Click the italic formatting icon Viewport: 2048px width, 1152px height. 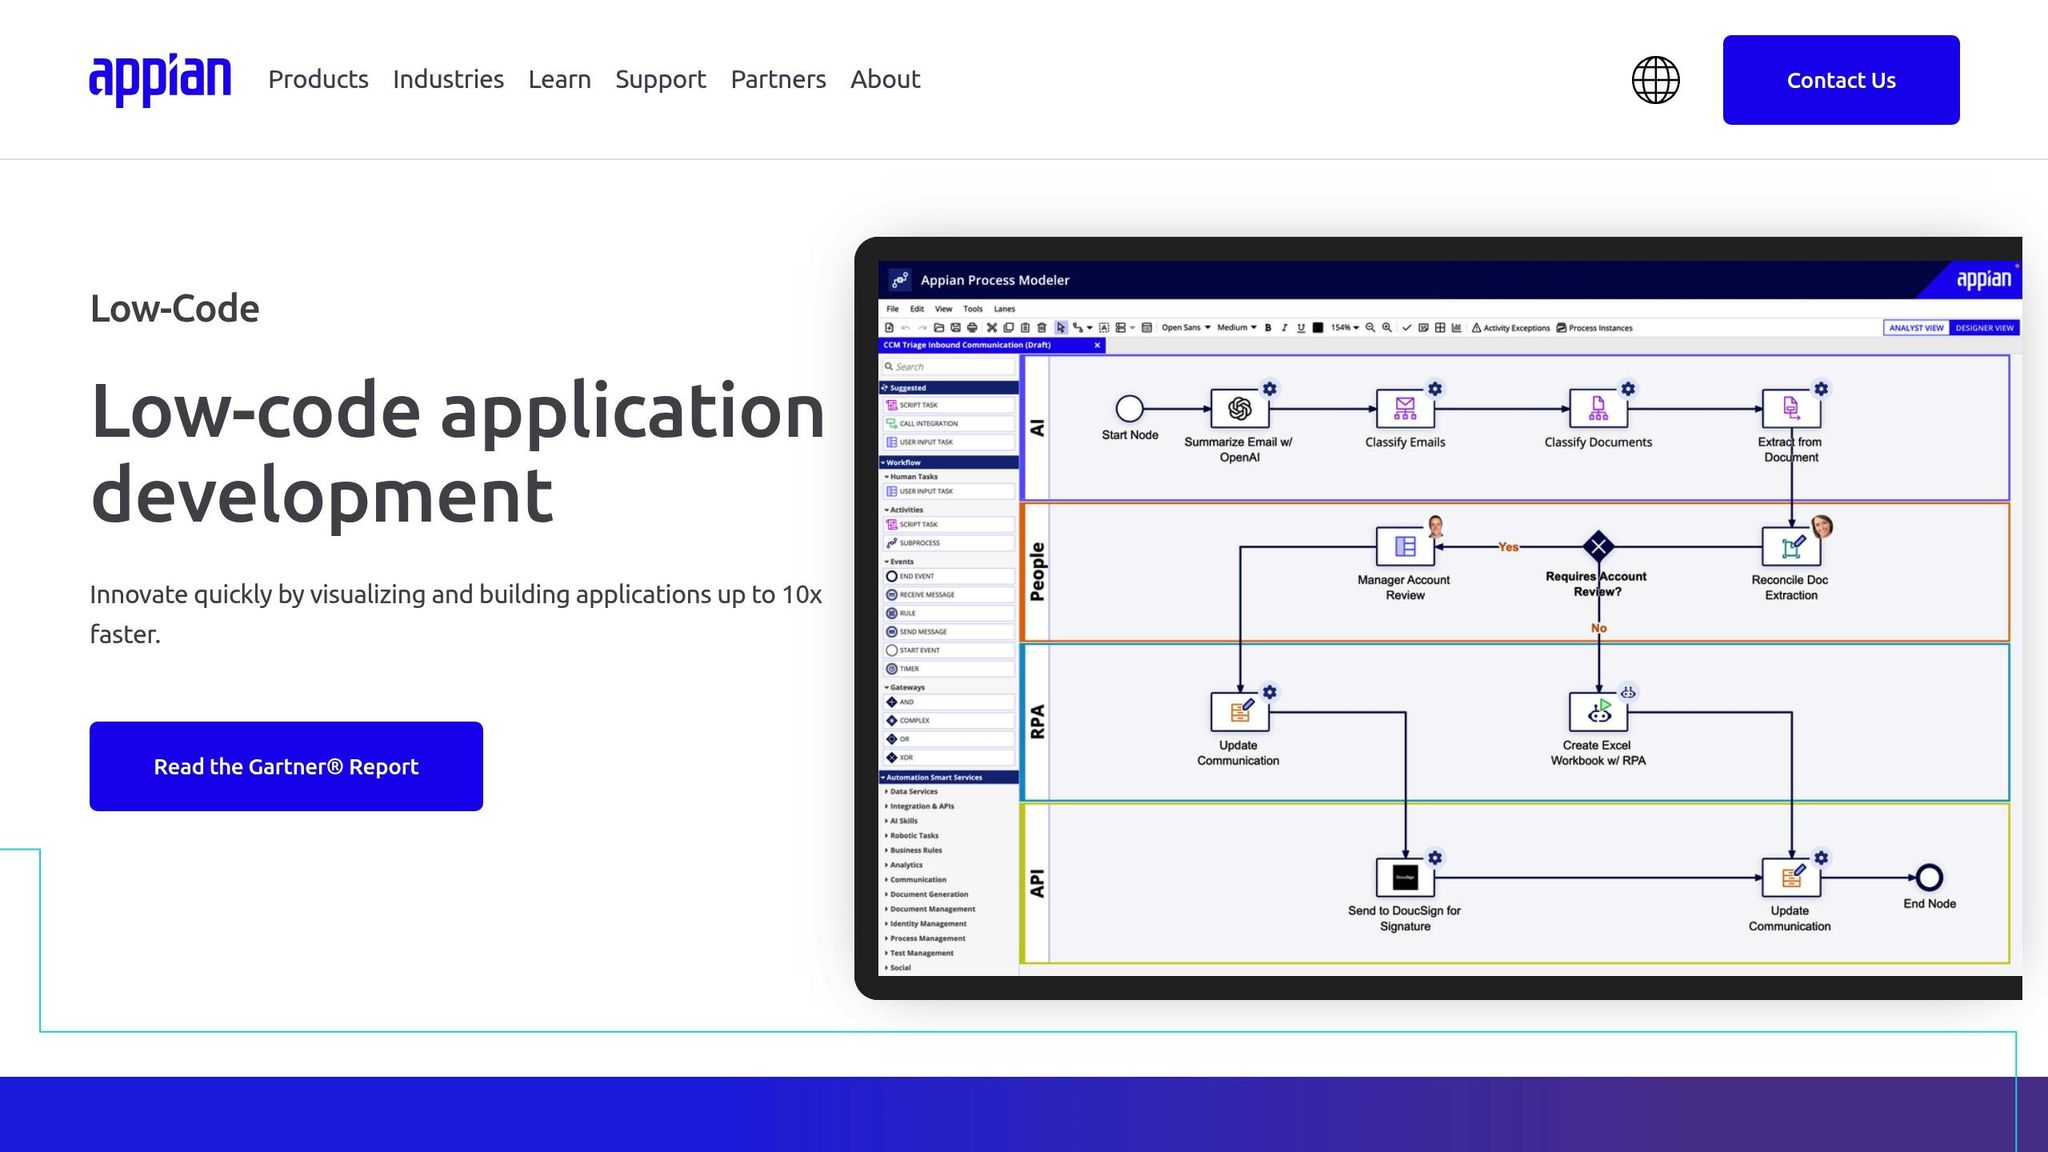(x=1284, y=327)
